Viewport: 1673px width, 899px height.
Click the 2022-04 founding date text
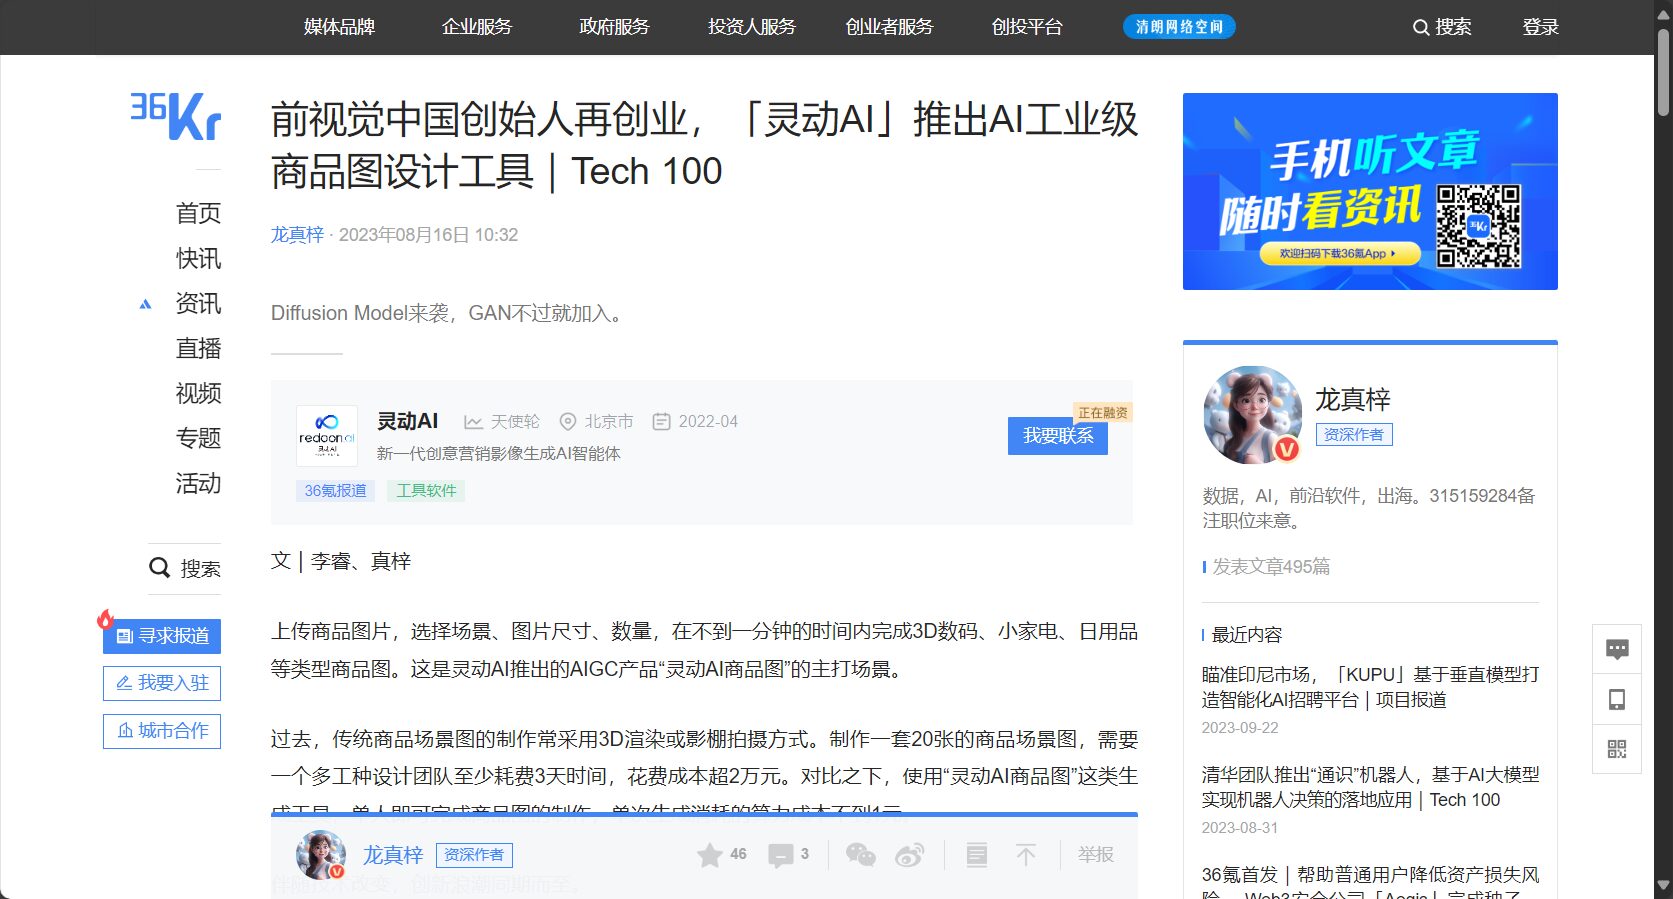coord(708,422)
